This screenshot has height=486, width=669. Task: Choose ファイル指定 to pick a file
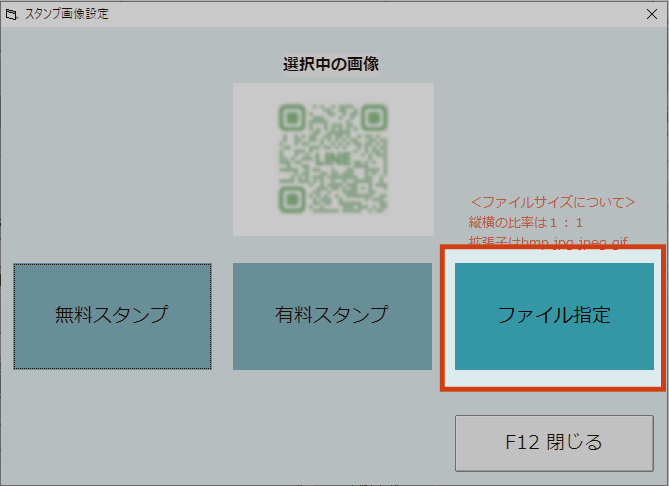554,316
